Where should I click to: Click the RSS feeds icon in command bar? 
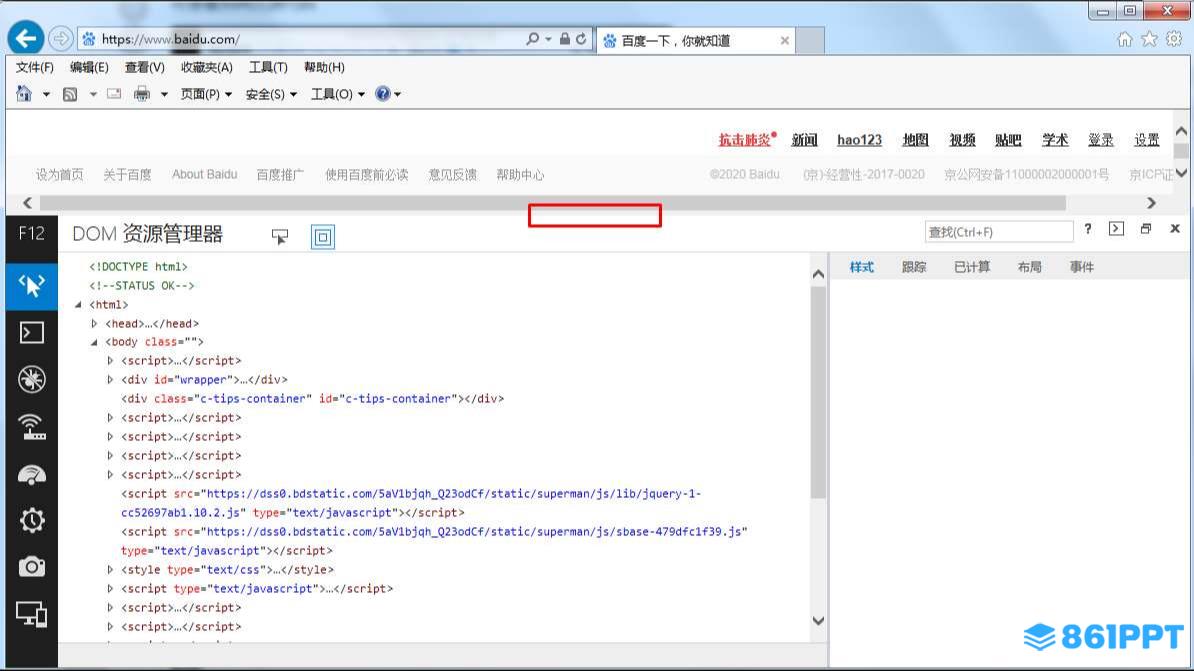(70, 94)
